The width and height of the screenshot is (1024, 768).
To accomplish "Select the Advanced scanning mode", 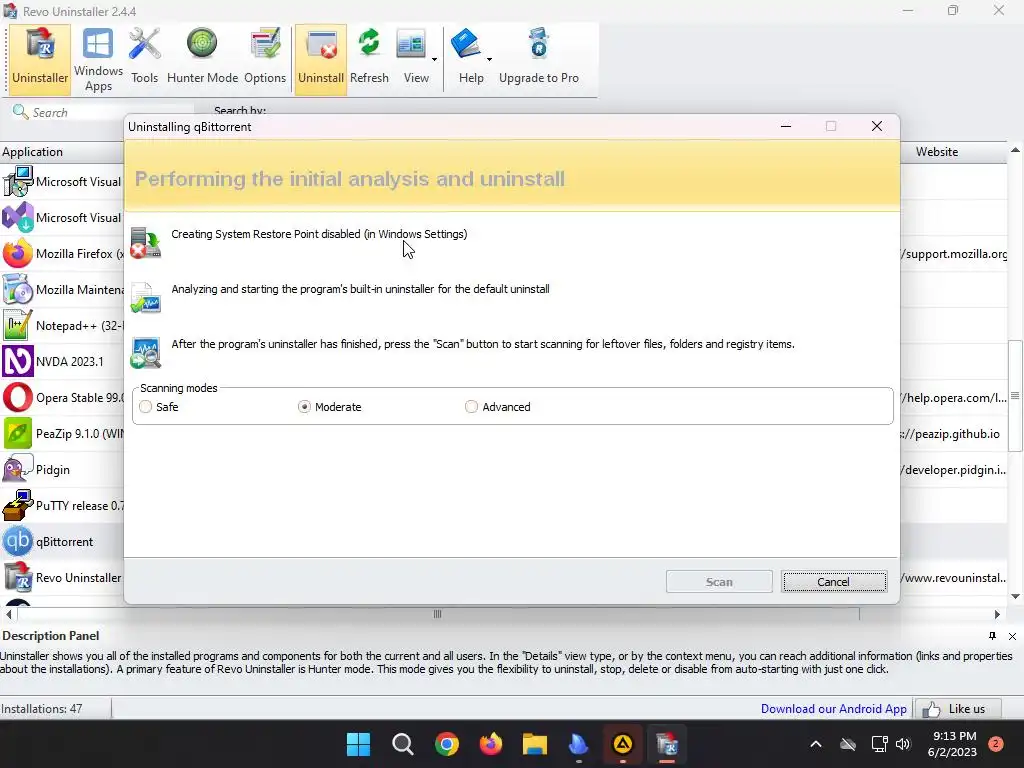I will click(x=472, y=407).
